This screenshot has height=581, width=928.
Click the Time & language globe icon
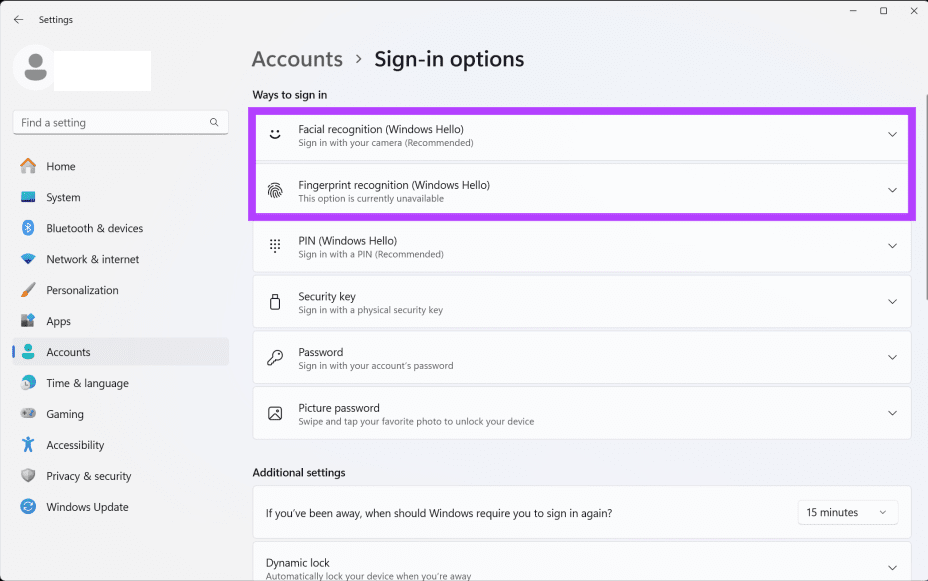point(28,383)
